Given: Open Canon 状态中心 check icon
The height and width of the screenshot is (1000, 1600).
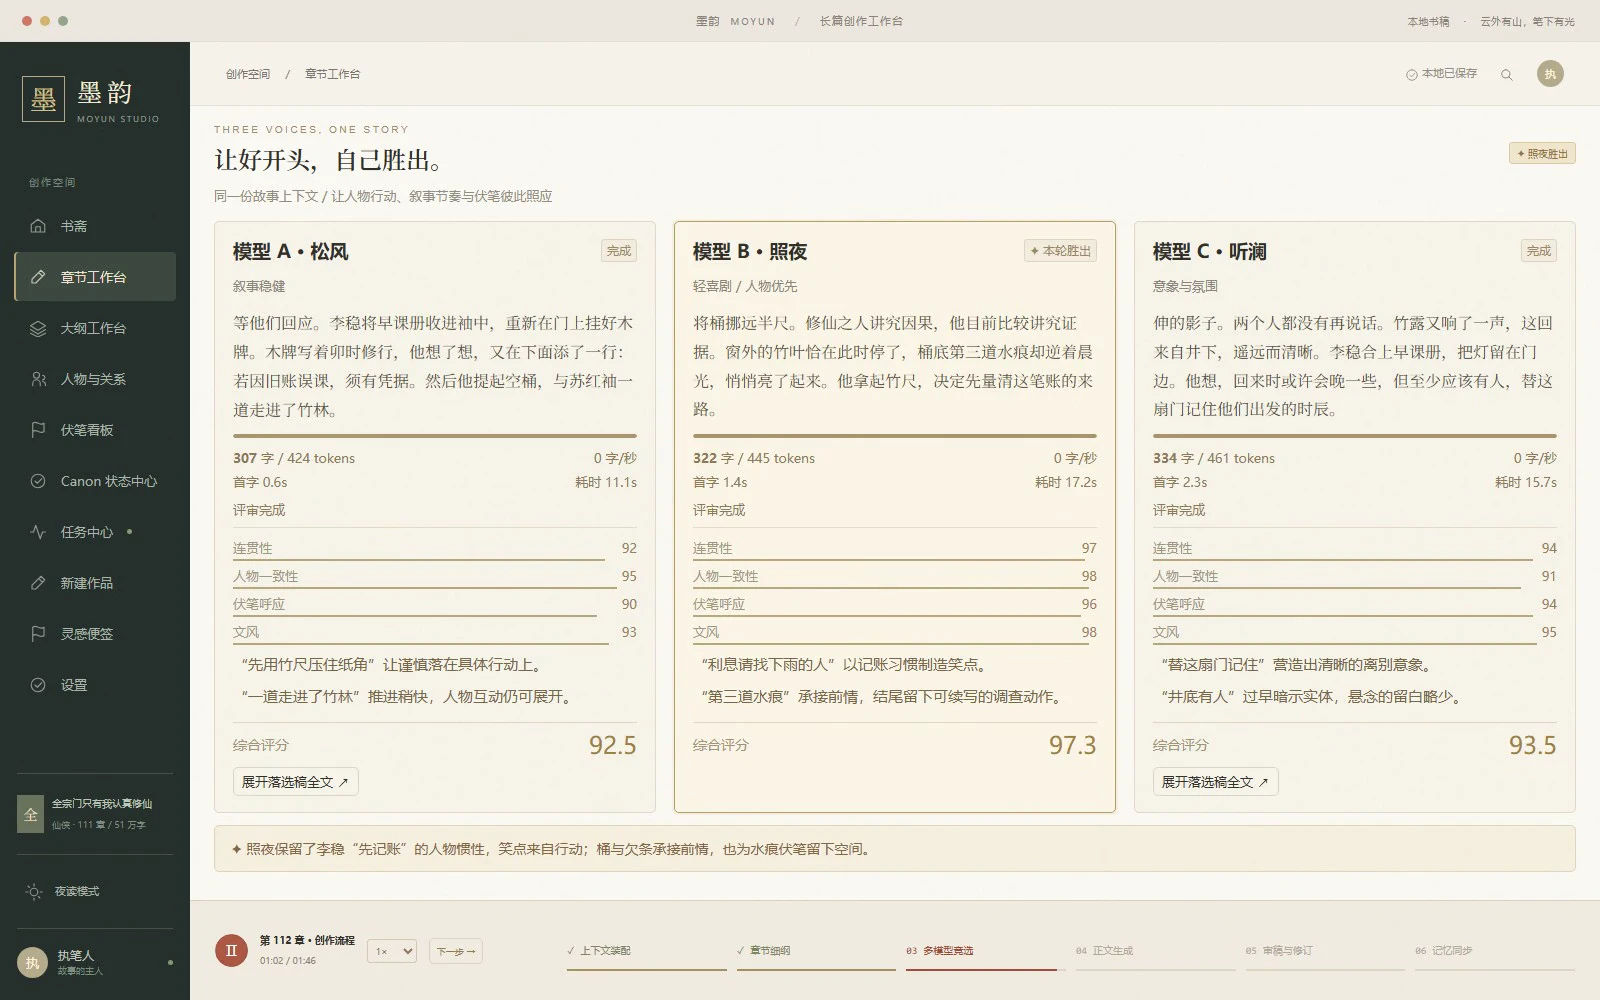Looking at the screenshot, I should [x=38, y=481].
